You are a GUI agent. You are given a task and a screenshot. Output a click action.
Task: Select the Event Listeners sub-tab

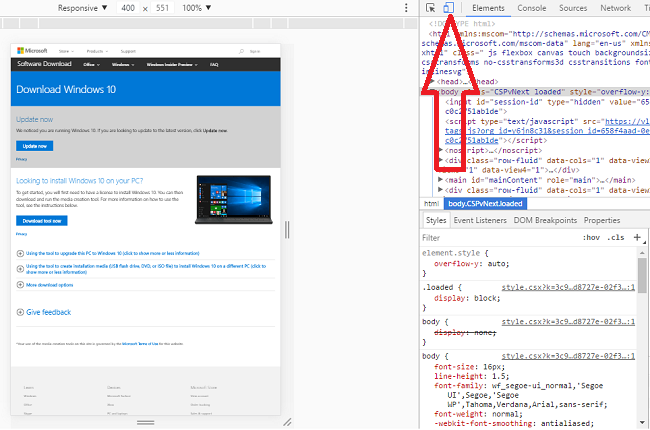(x=480, y=220)
